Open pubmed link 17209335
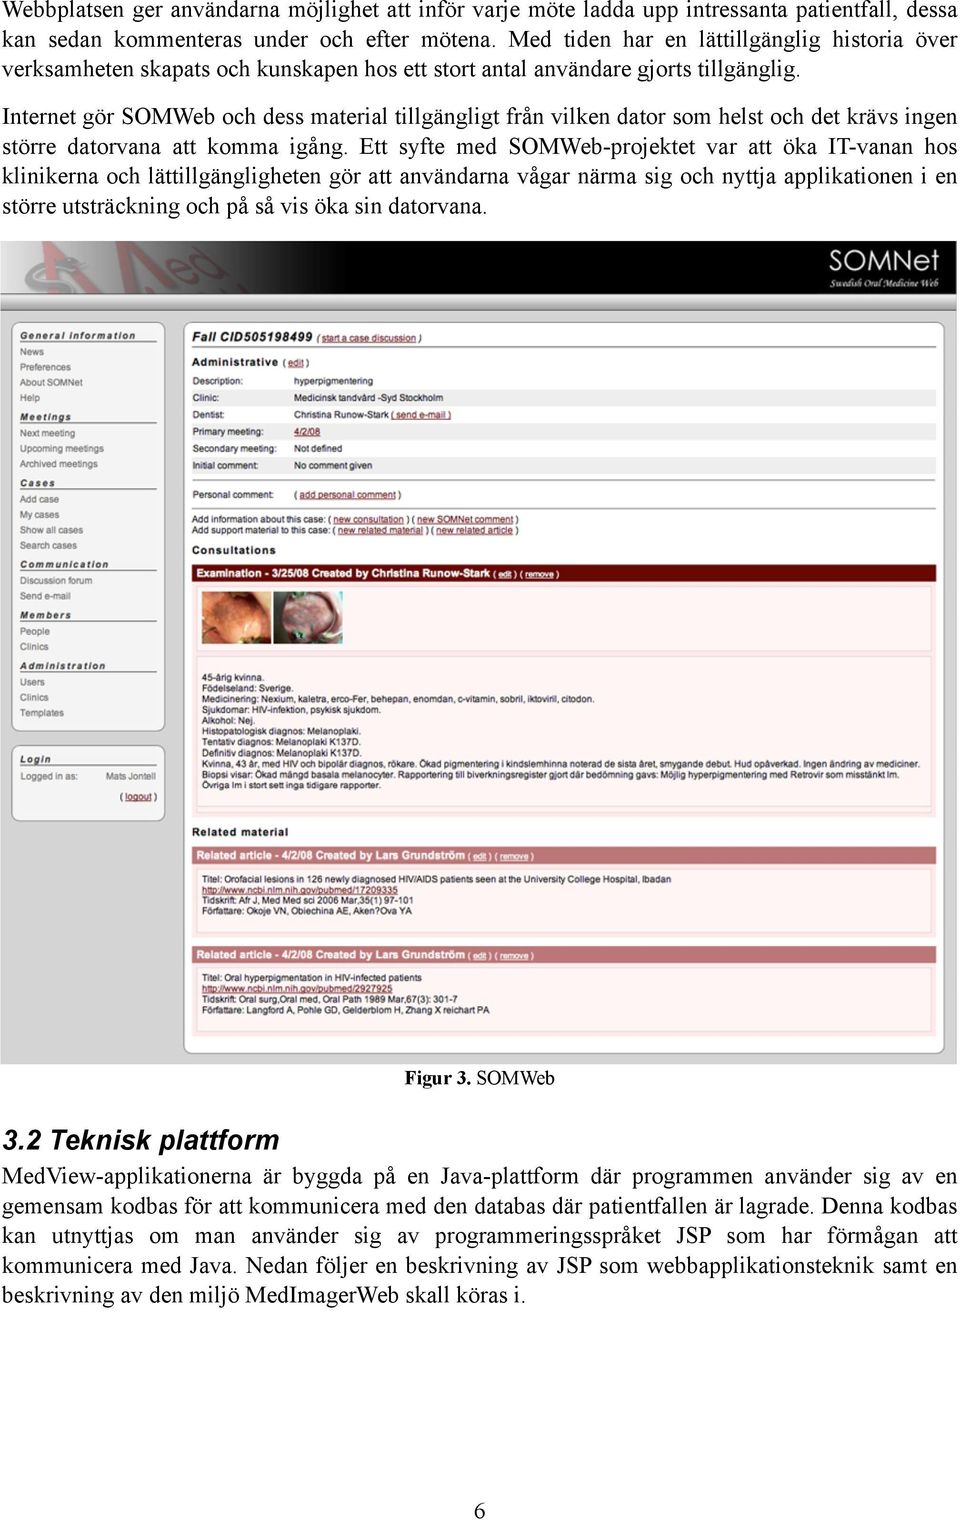 (299, 890)
